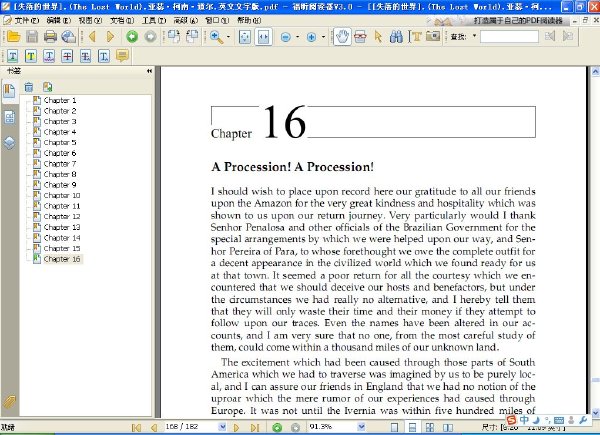Jump to Chapter 1 bookmark

click(x=60, y=100)
